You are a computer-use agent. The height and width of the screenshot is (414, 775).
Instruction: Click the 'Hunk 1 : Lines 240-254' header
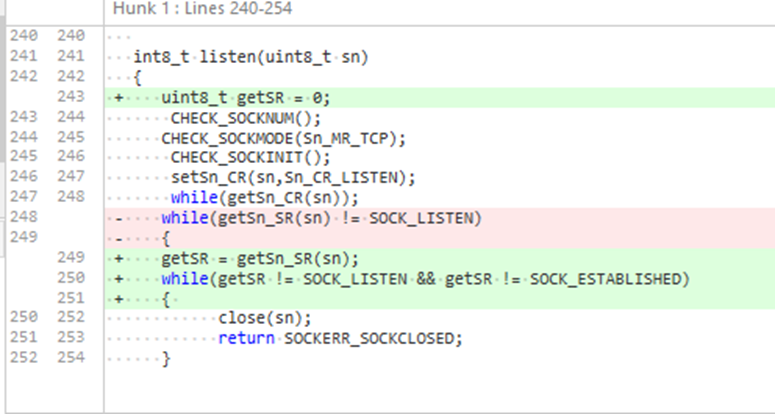[x=203, y=8]
